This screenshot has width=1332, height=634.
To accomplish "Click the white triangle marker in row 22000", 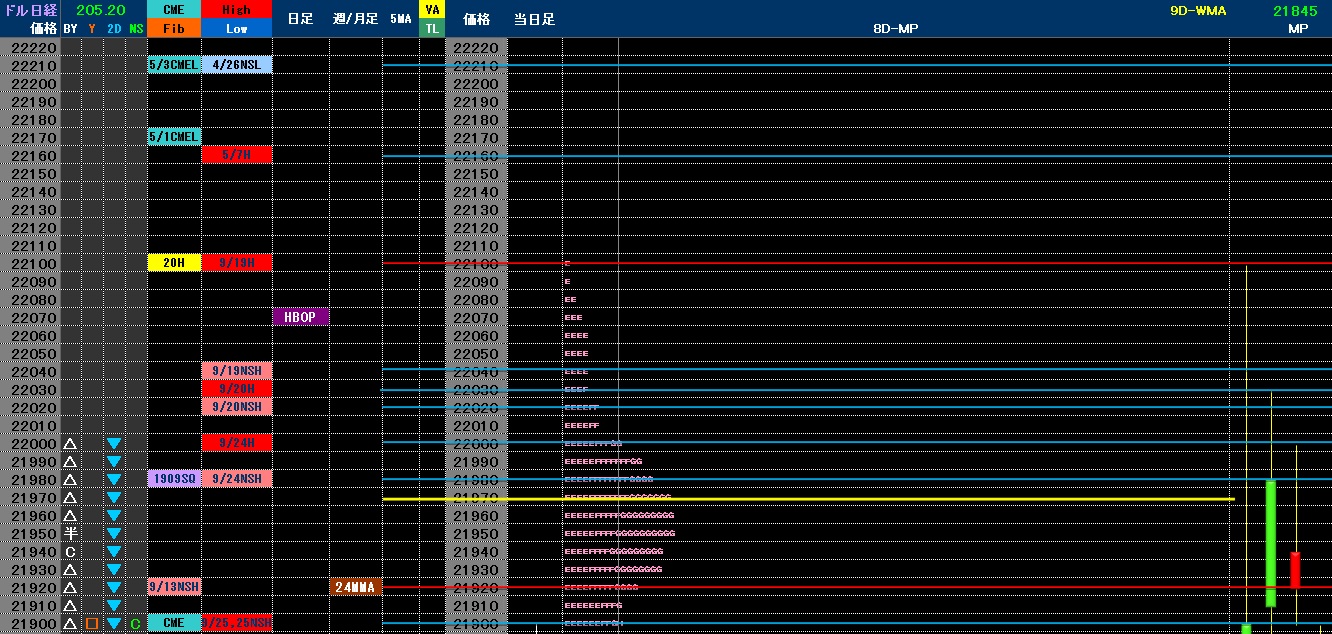I will 70,443.
